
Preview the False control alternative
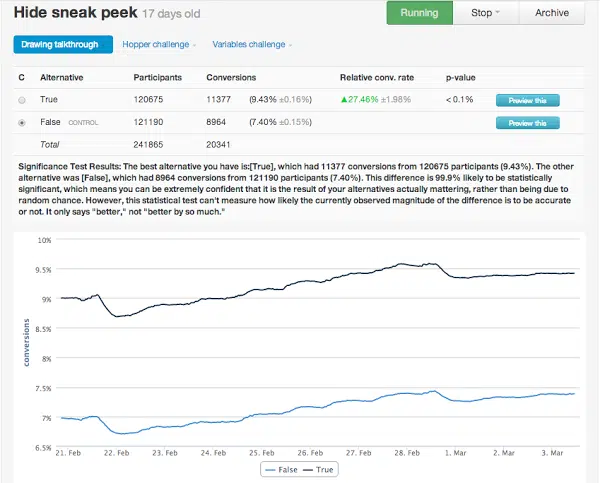tap(527, 123)
